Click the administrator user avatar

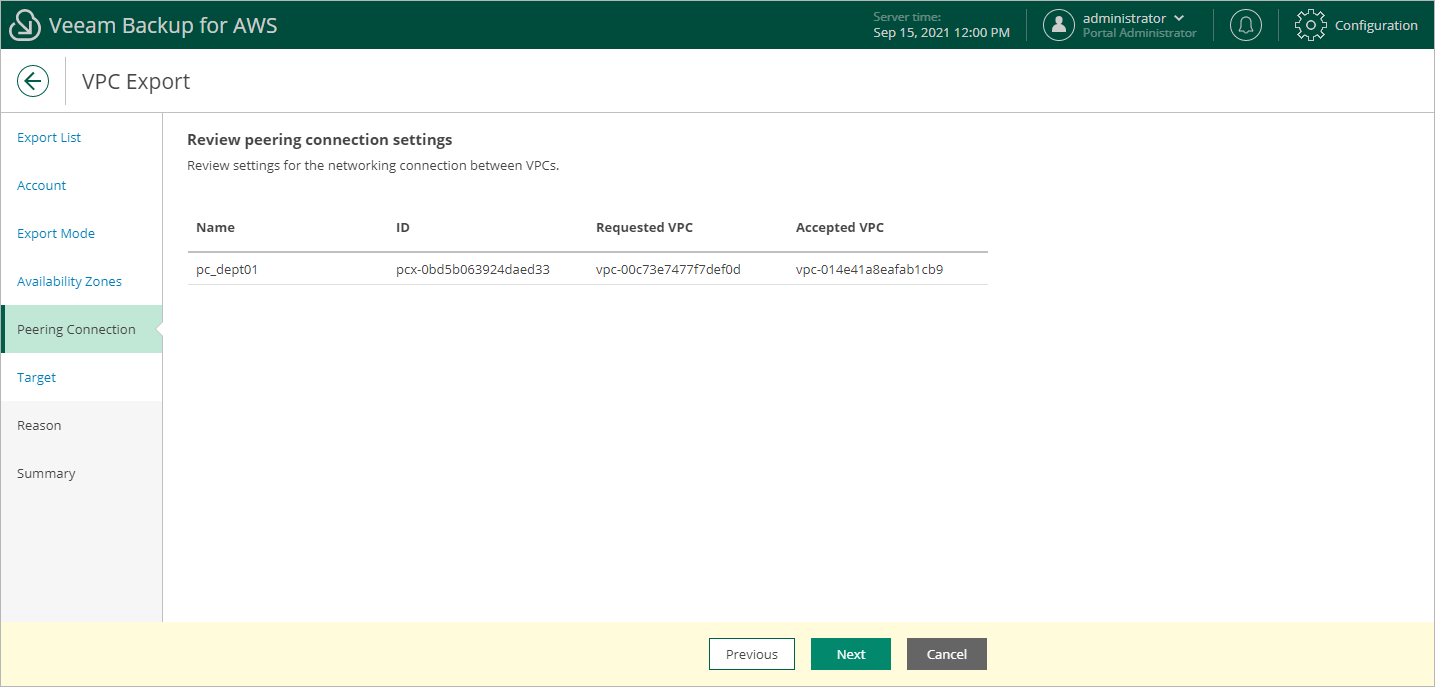(x=1059, y=25)
